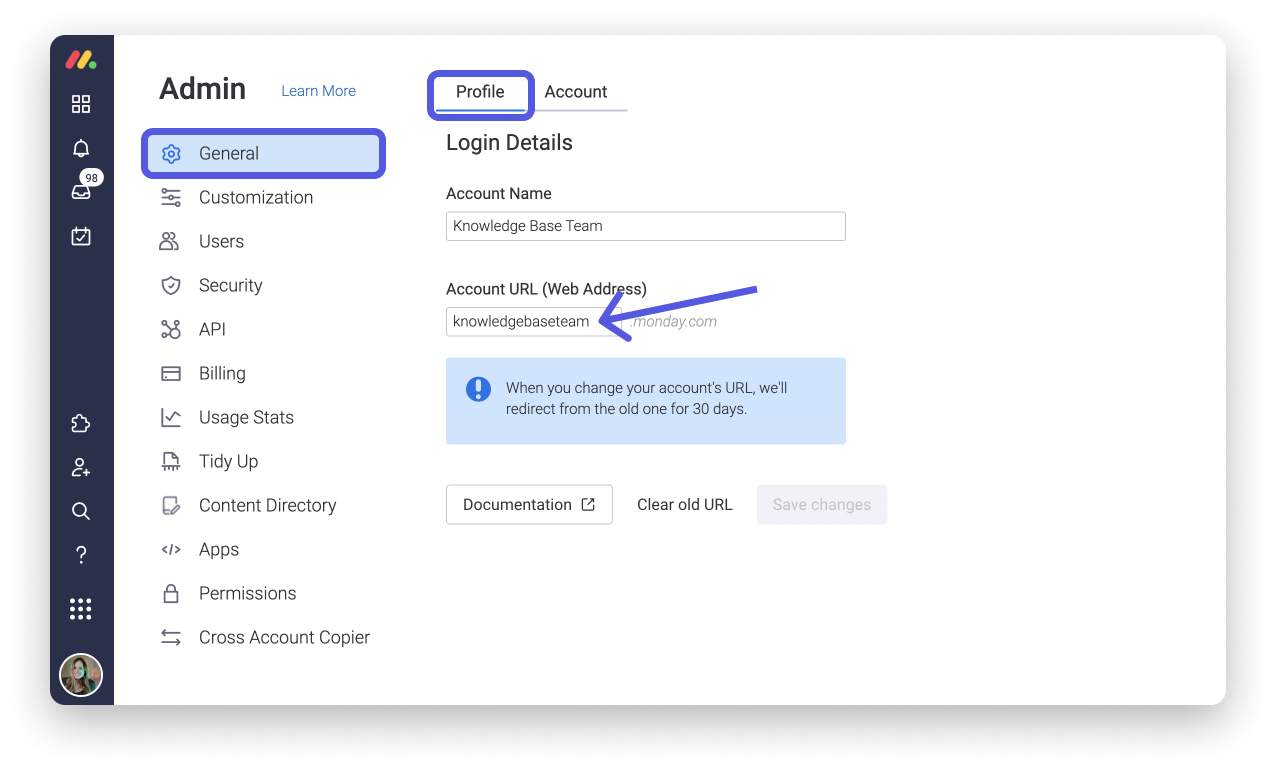Click invite members person-plus icon

click(x=81, y=467)
